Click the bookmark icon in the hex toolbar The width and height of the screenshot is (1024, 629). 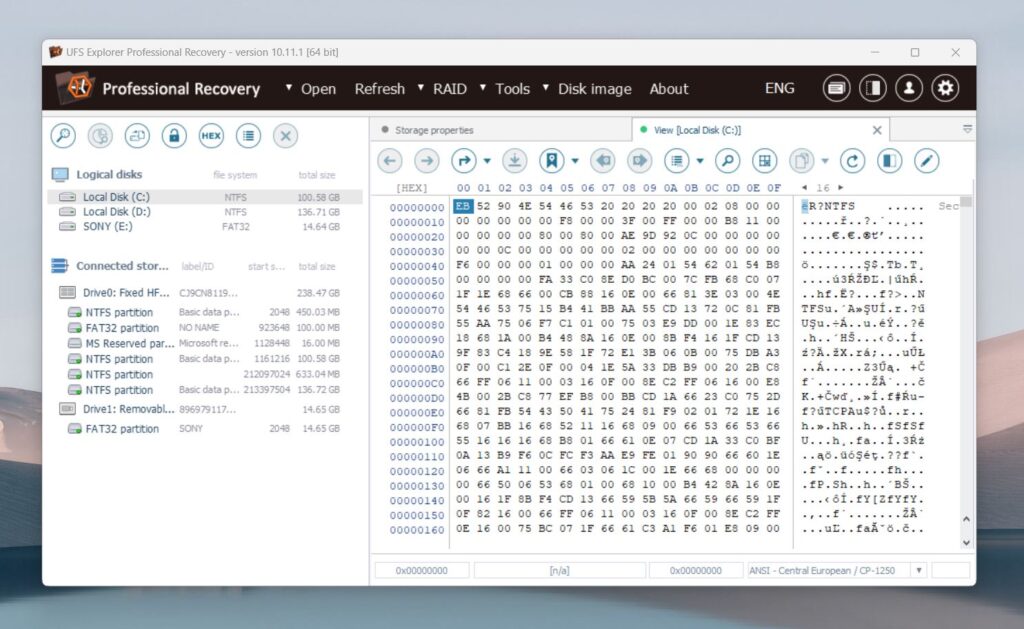point(549,160)
